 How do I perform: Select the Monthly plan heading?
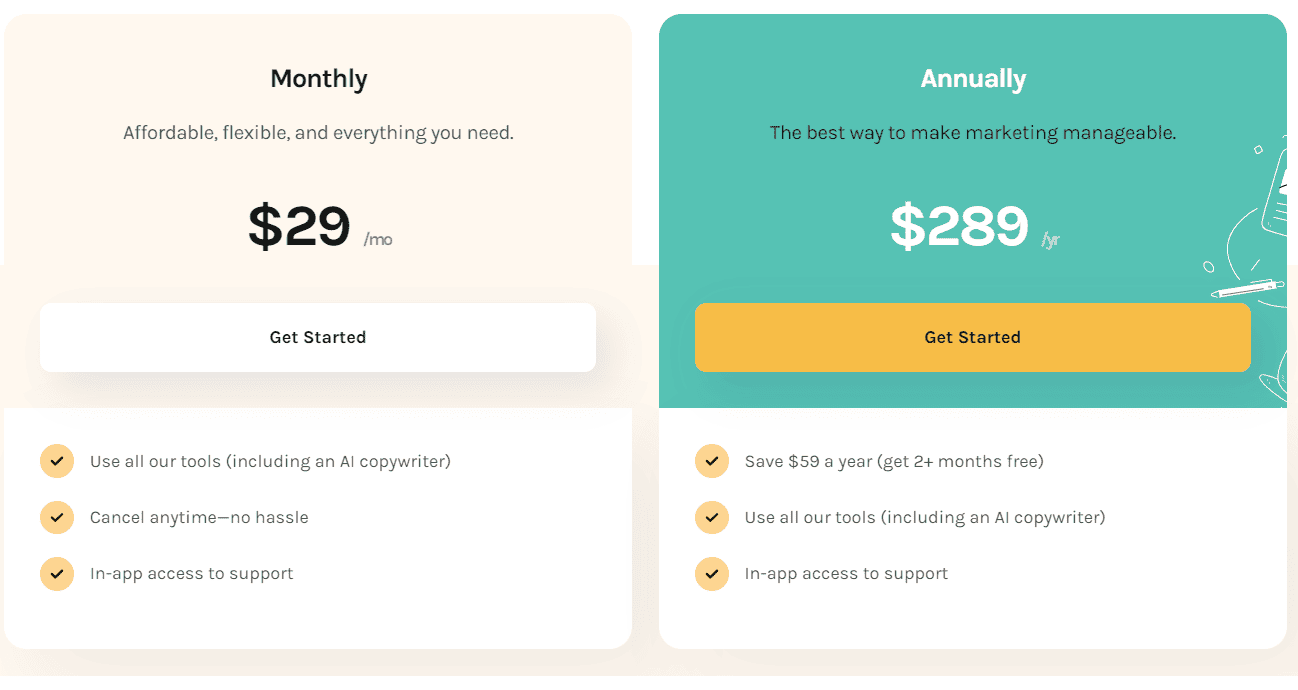(x=318, y=78)
